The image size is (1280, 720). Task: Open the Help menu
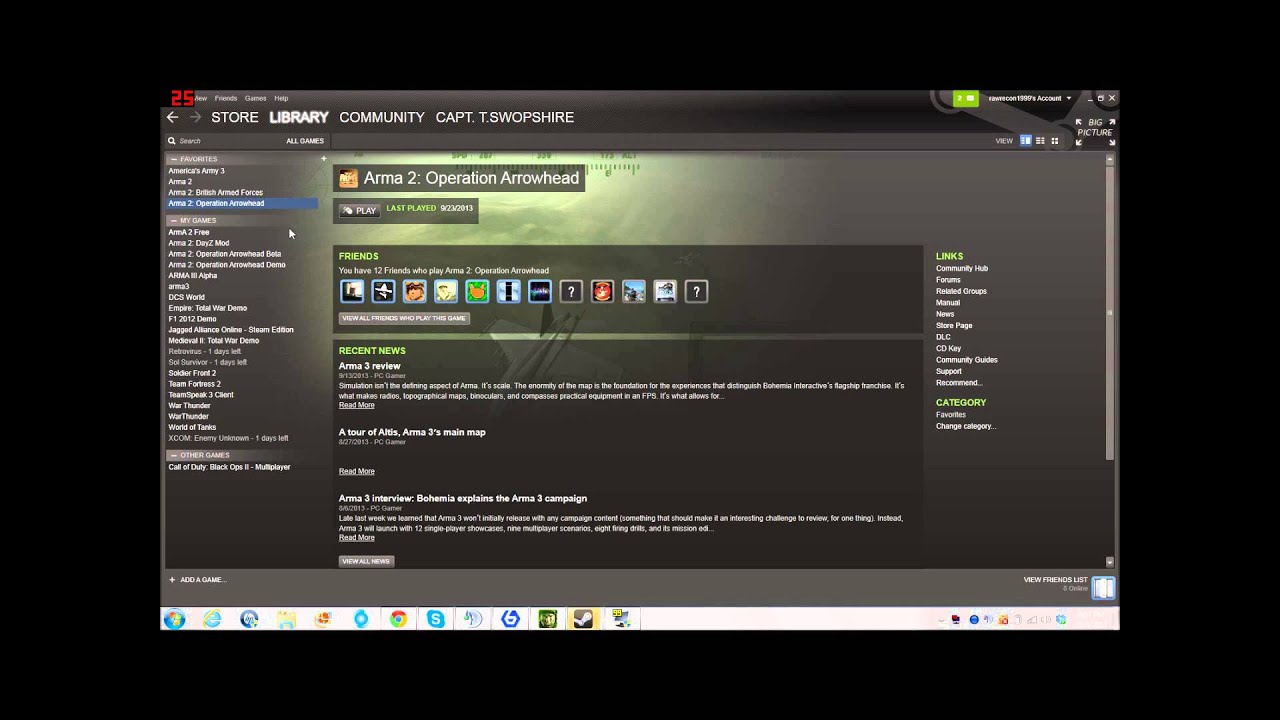[x=281, y=98]
